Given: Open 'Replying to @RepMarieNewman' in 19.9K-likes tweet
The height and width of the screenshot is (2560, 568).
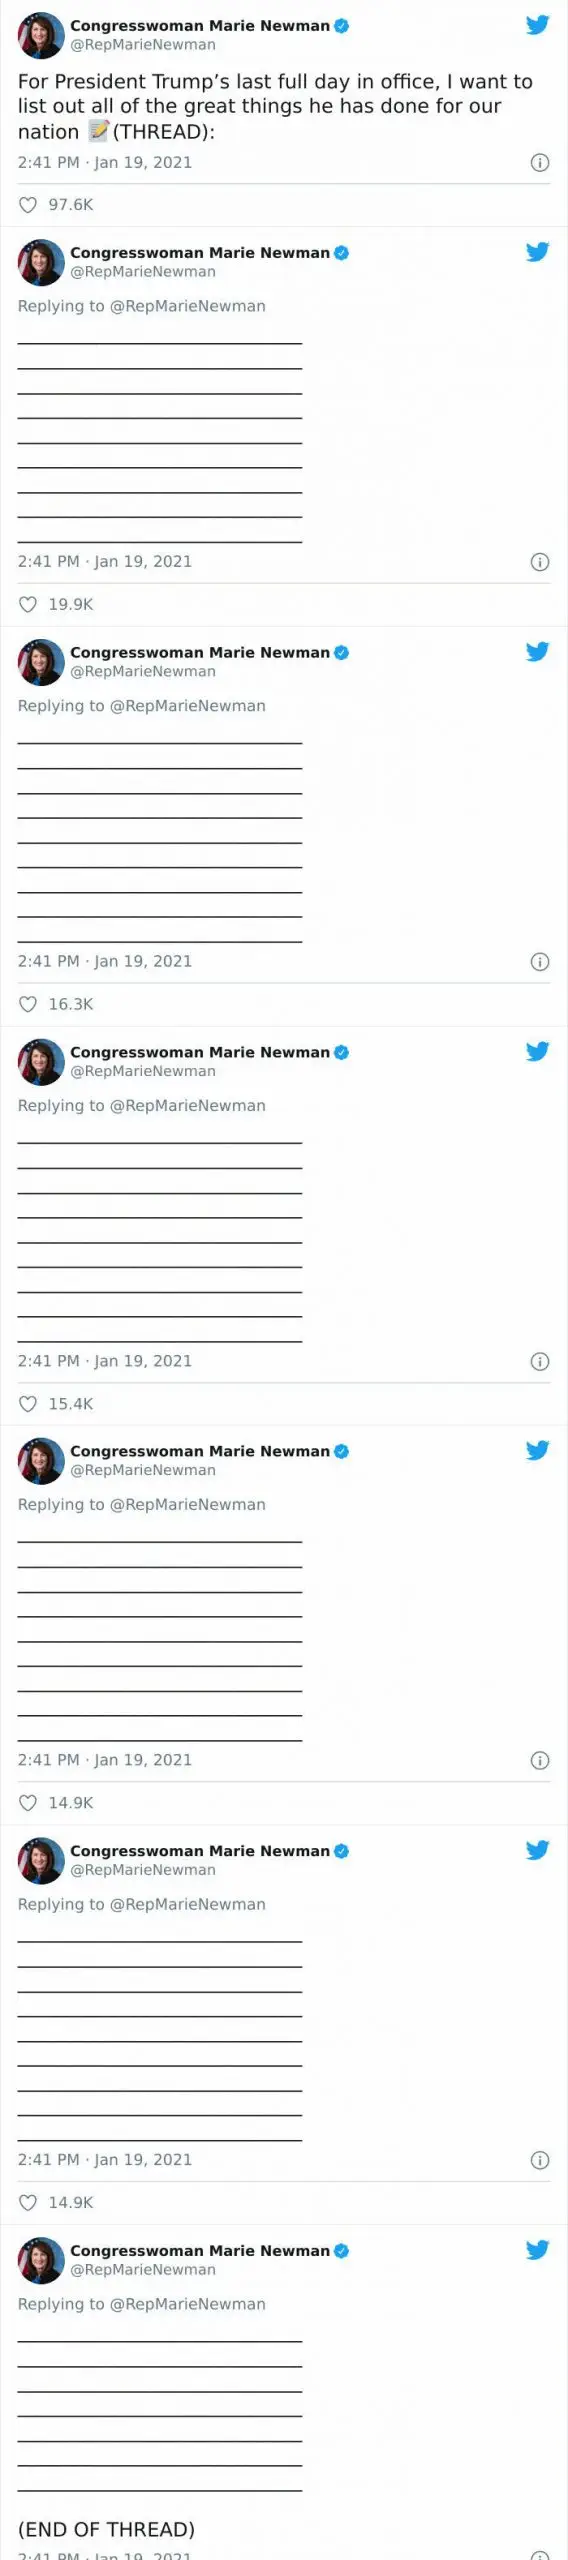Looking at the screenshot, I should coord(142,306).
